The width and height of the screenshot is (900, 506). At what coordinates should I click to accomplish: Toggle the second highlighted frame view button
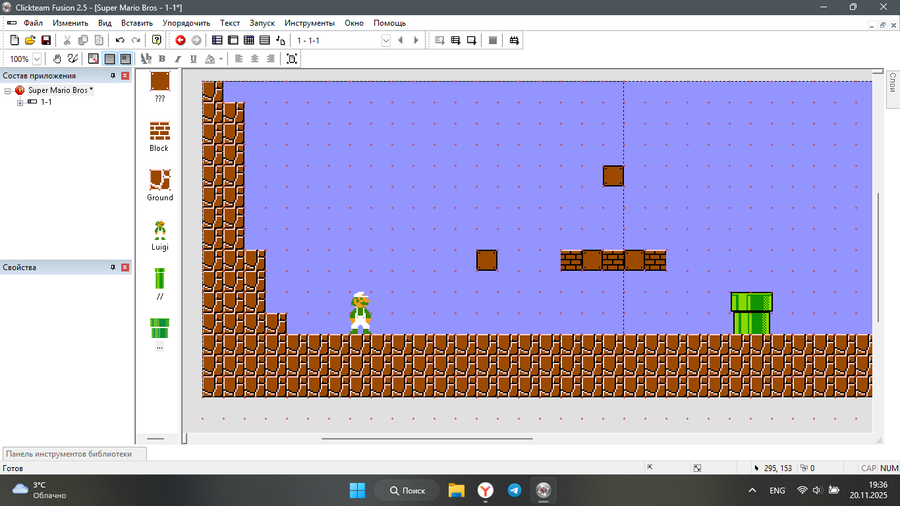point(125,59)
